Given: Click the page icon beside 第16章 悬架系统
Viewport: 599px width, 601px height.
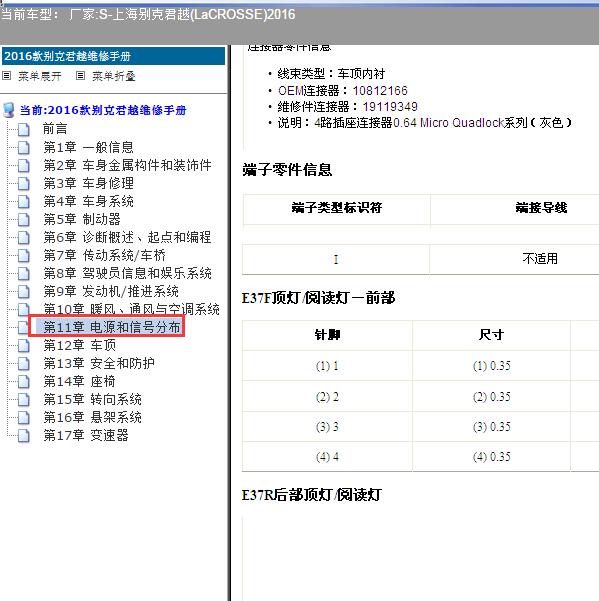Looking at the screenshot, I should (x=24, y=417).
